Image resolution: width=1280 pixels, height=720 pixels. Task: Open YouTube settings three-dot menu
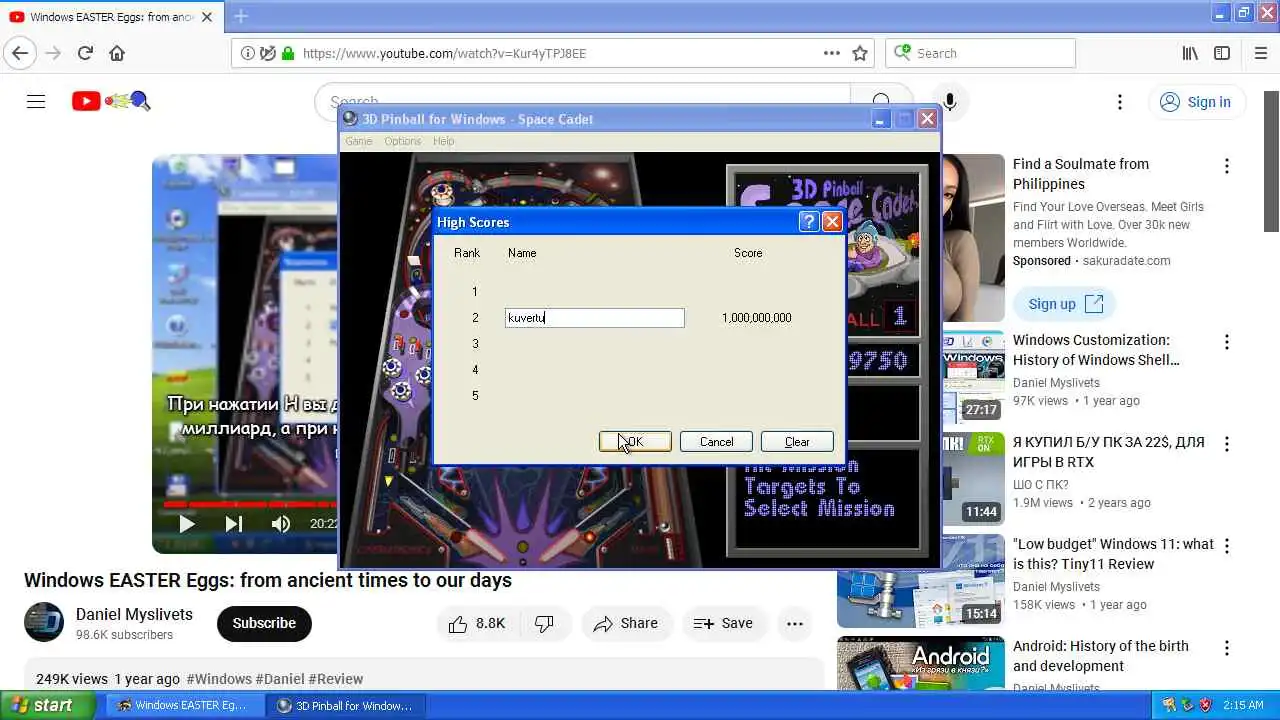[1120, 102]
